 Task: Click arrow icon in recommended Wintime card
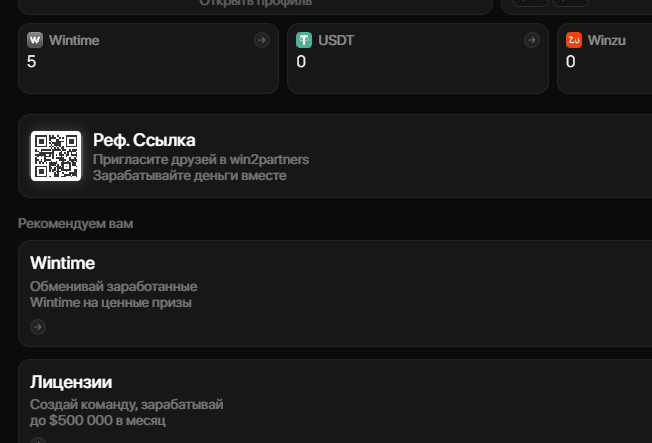[38, 327]
